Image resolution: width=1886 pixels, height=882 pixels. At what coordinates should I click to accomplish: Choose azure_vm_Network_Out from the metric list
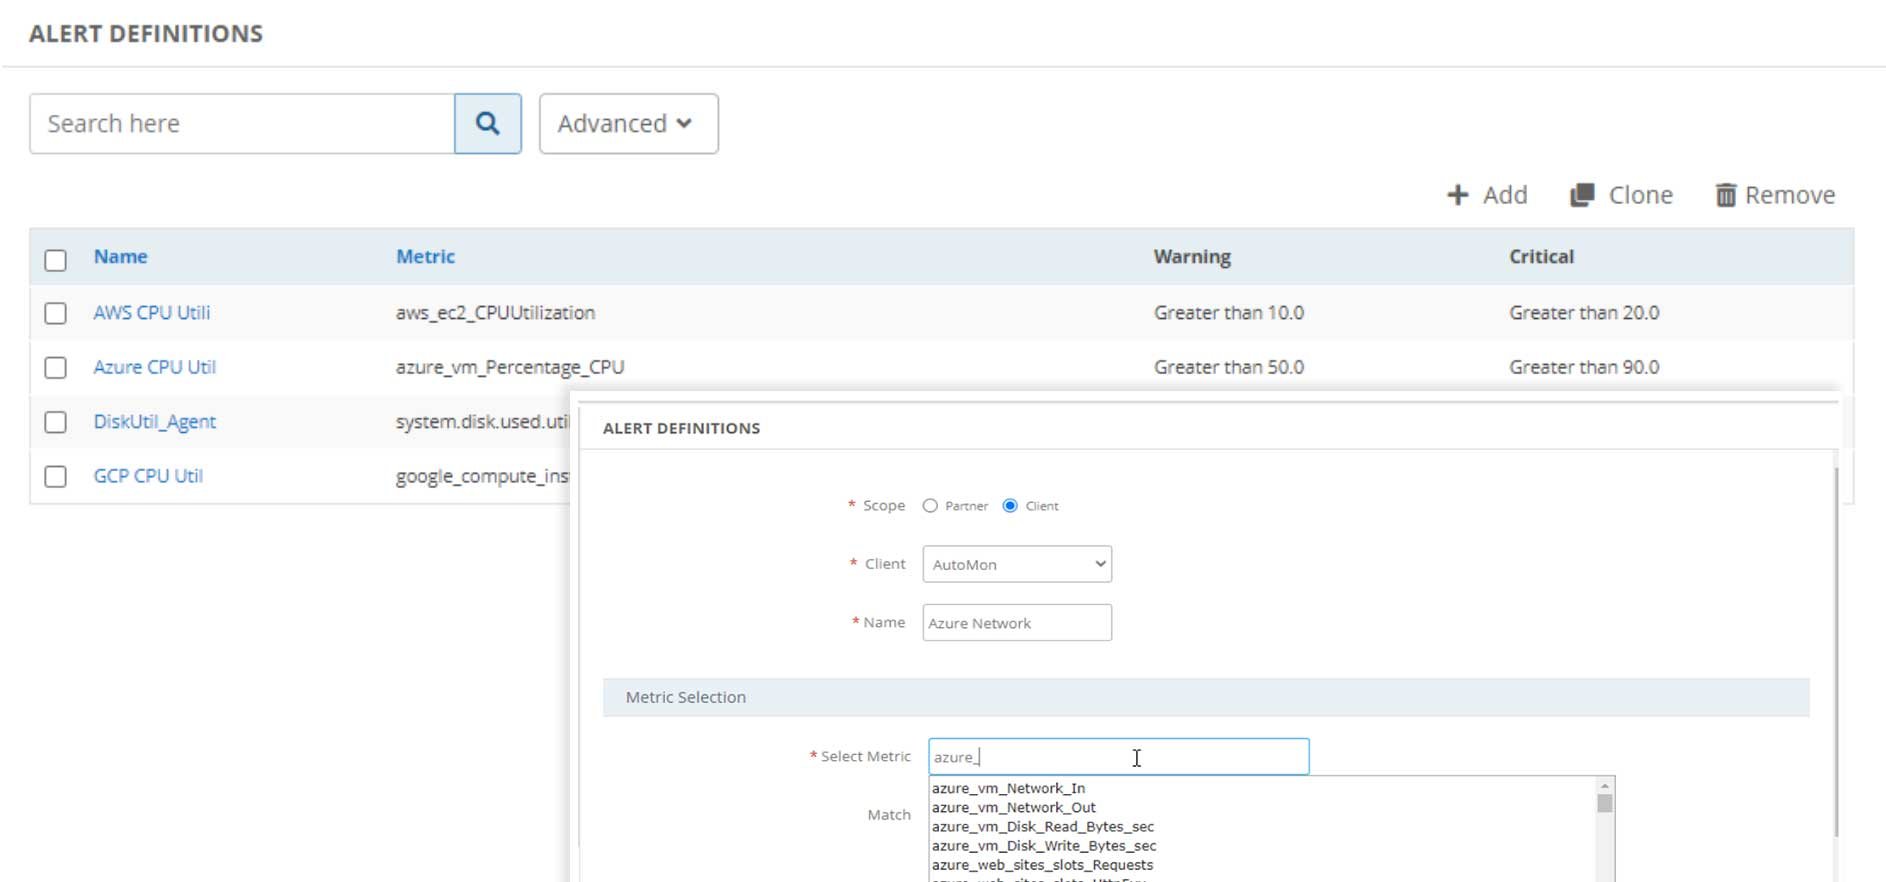pos(1014,807)
